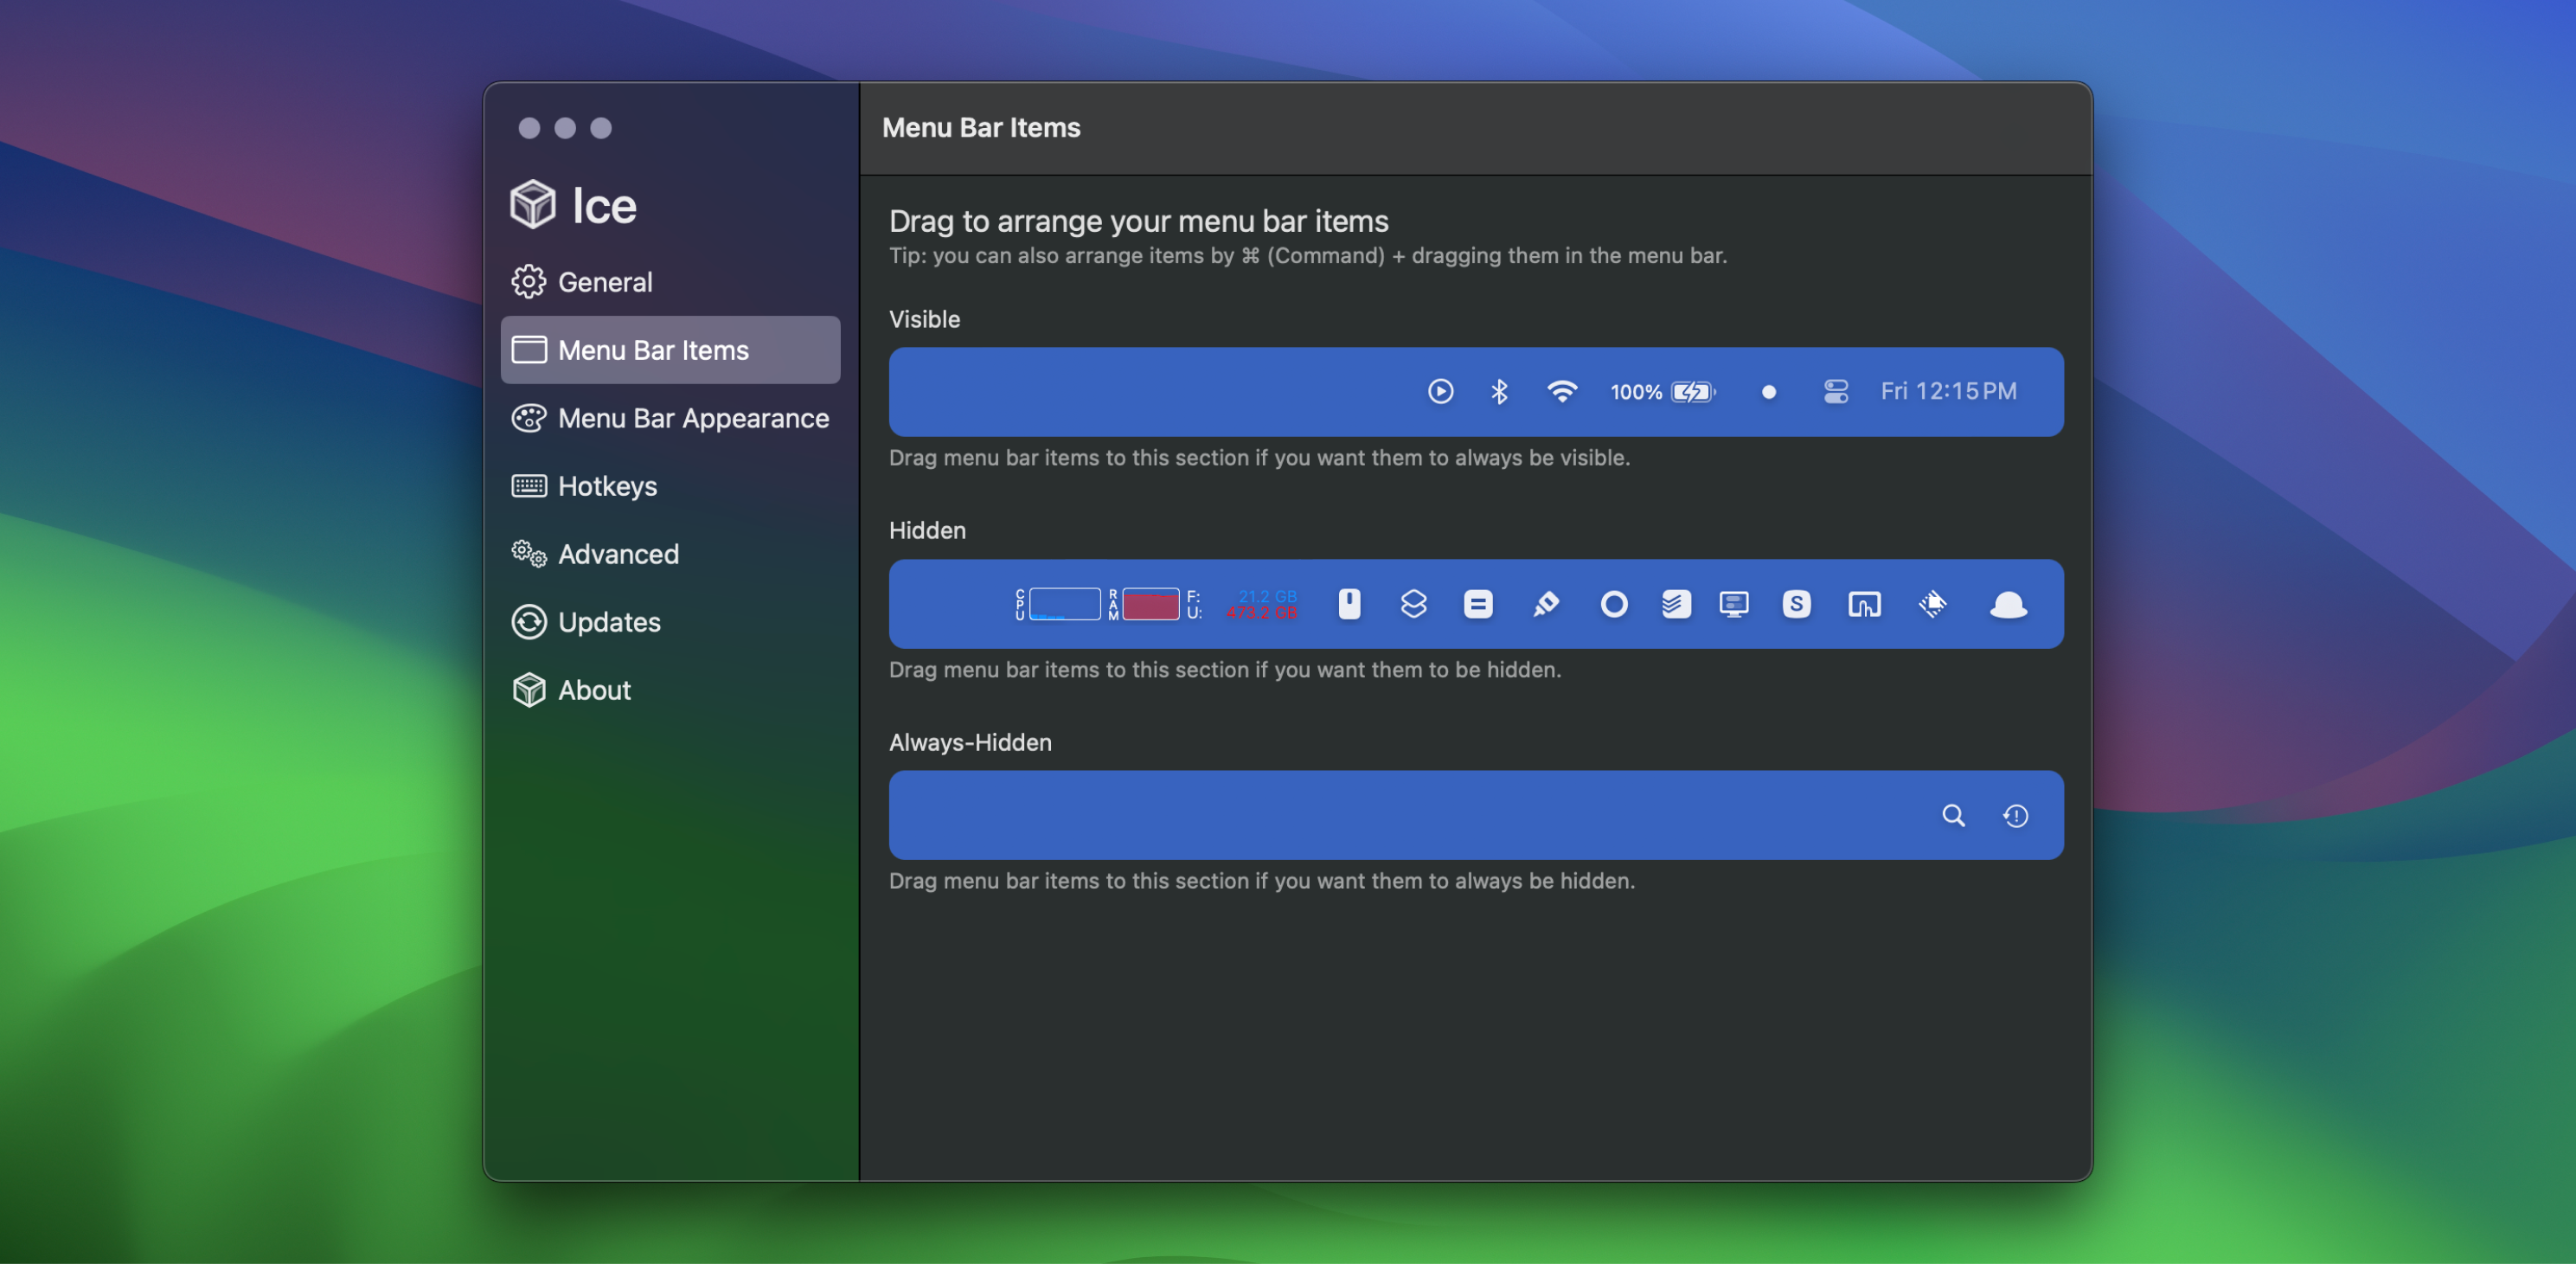2576x1264 pixels.
Task: Click the Spotlight magnifier in Always-Hidden
Action: (1953, 815)
